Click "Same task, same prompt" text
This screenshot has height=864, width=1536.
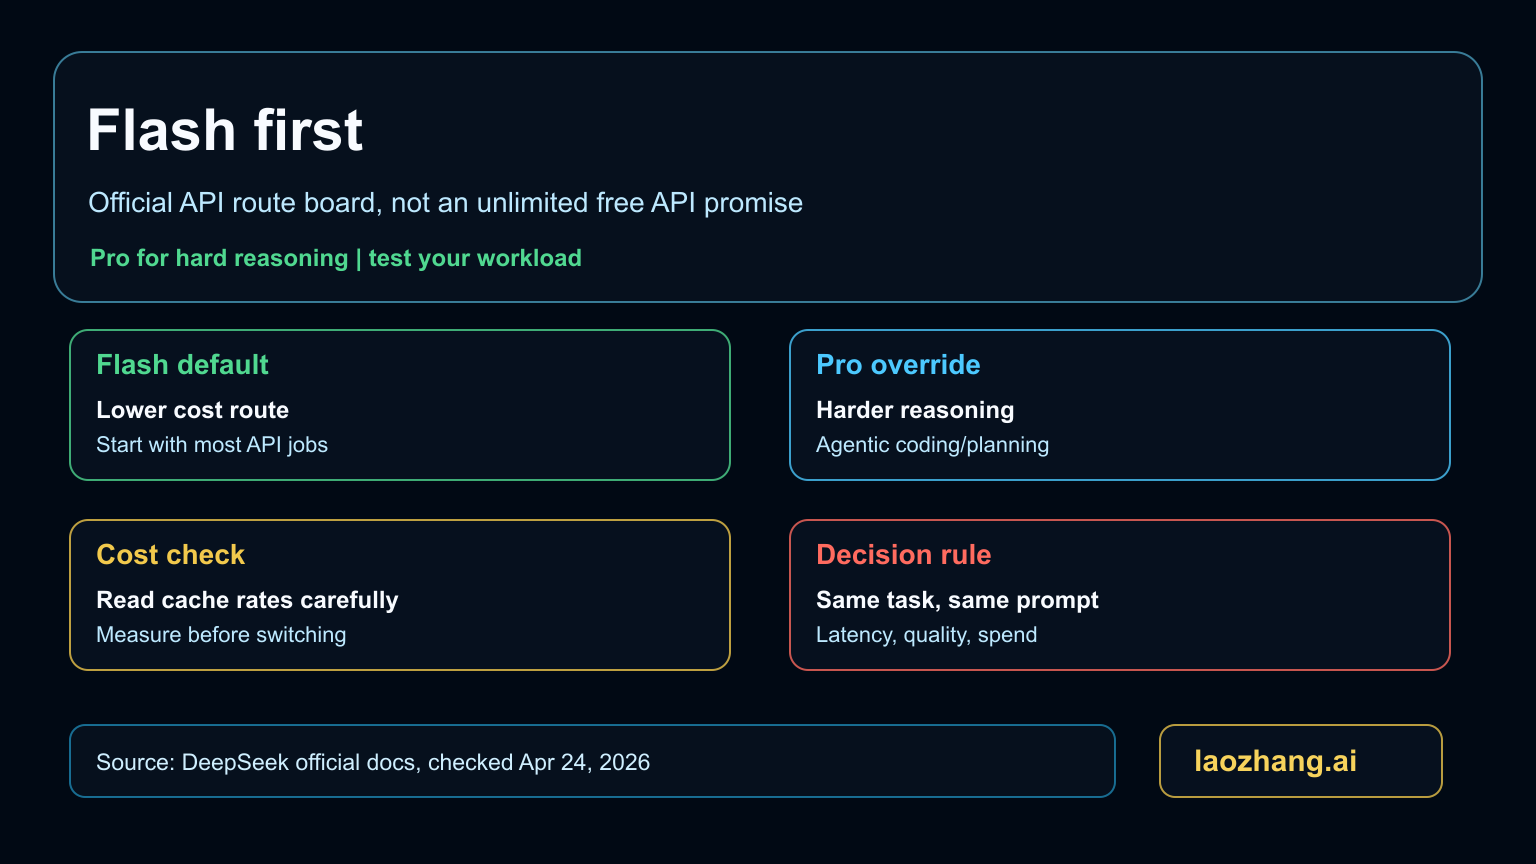(x=957, y=600)
